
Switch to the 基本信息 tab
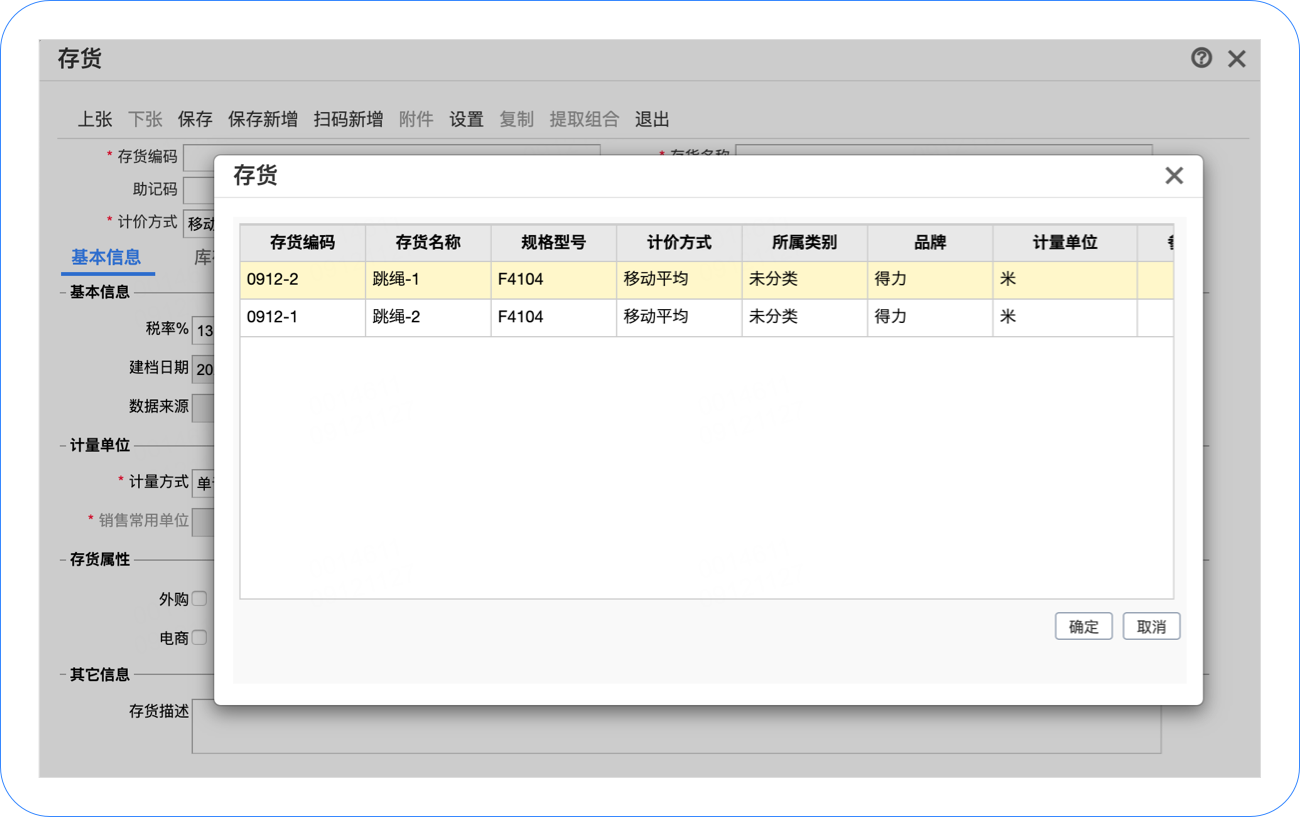click(x=106, y=258)
